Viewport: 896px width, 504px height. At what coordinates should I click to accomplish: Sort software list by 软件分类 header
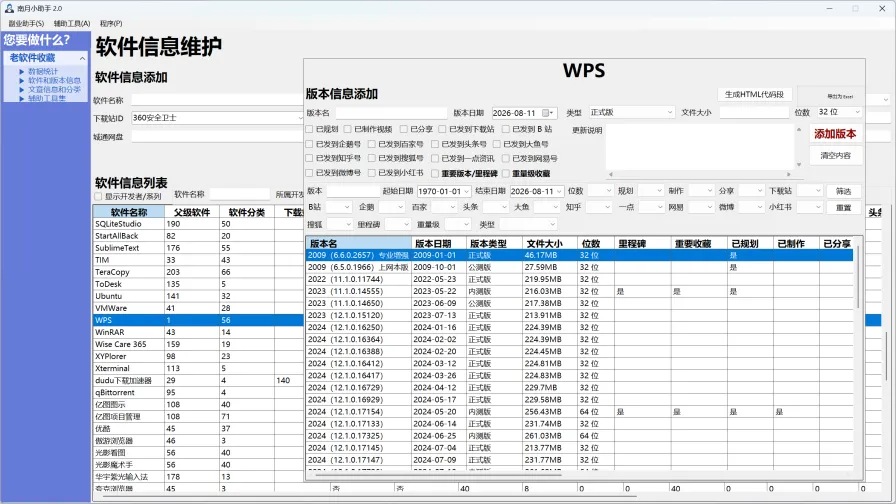pos(246,212)
